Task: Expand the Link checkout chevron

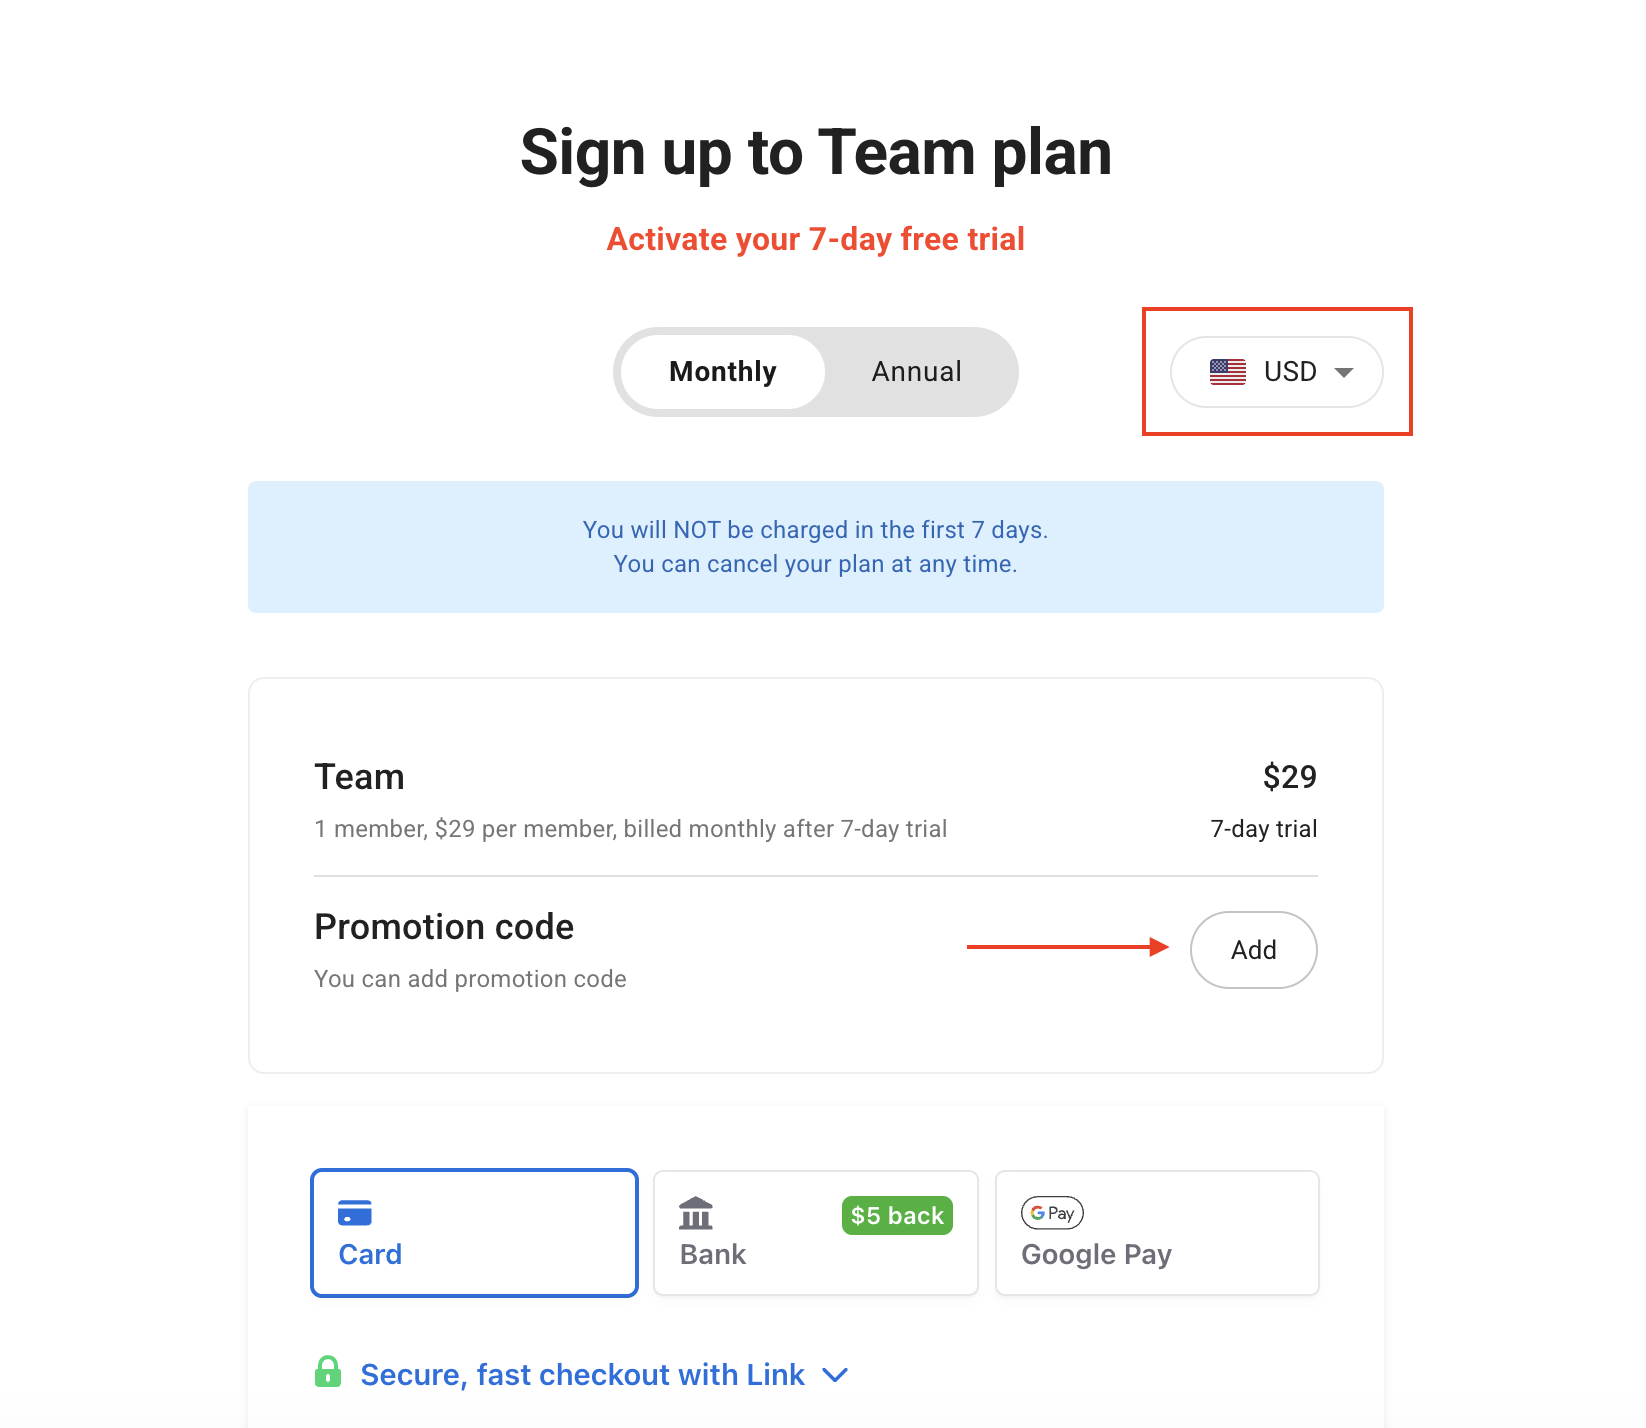Action: tap(835, 1375)
